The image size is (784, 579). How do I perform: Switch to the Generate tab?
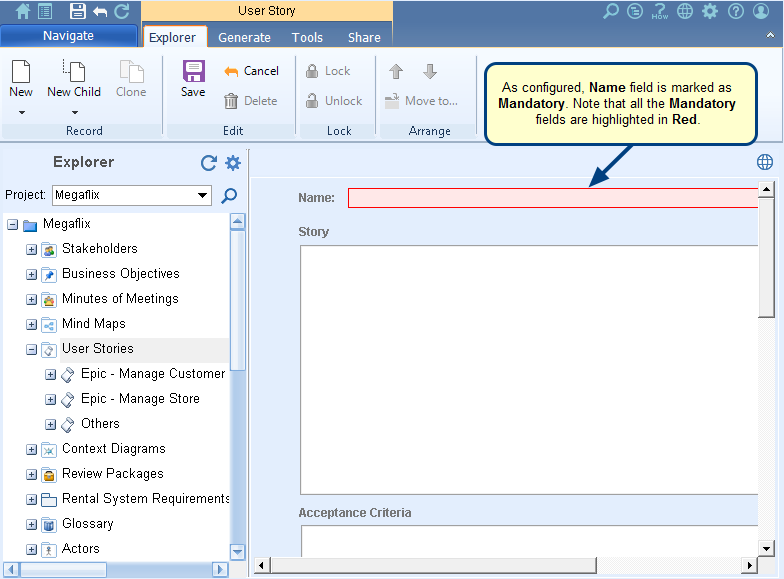tap(244, 38)
